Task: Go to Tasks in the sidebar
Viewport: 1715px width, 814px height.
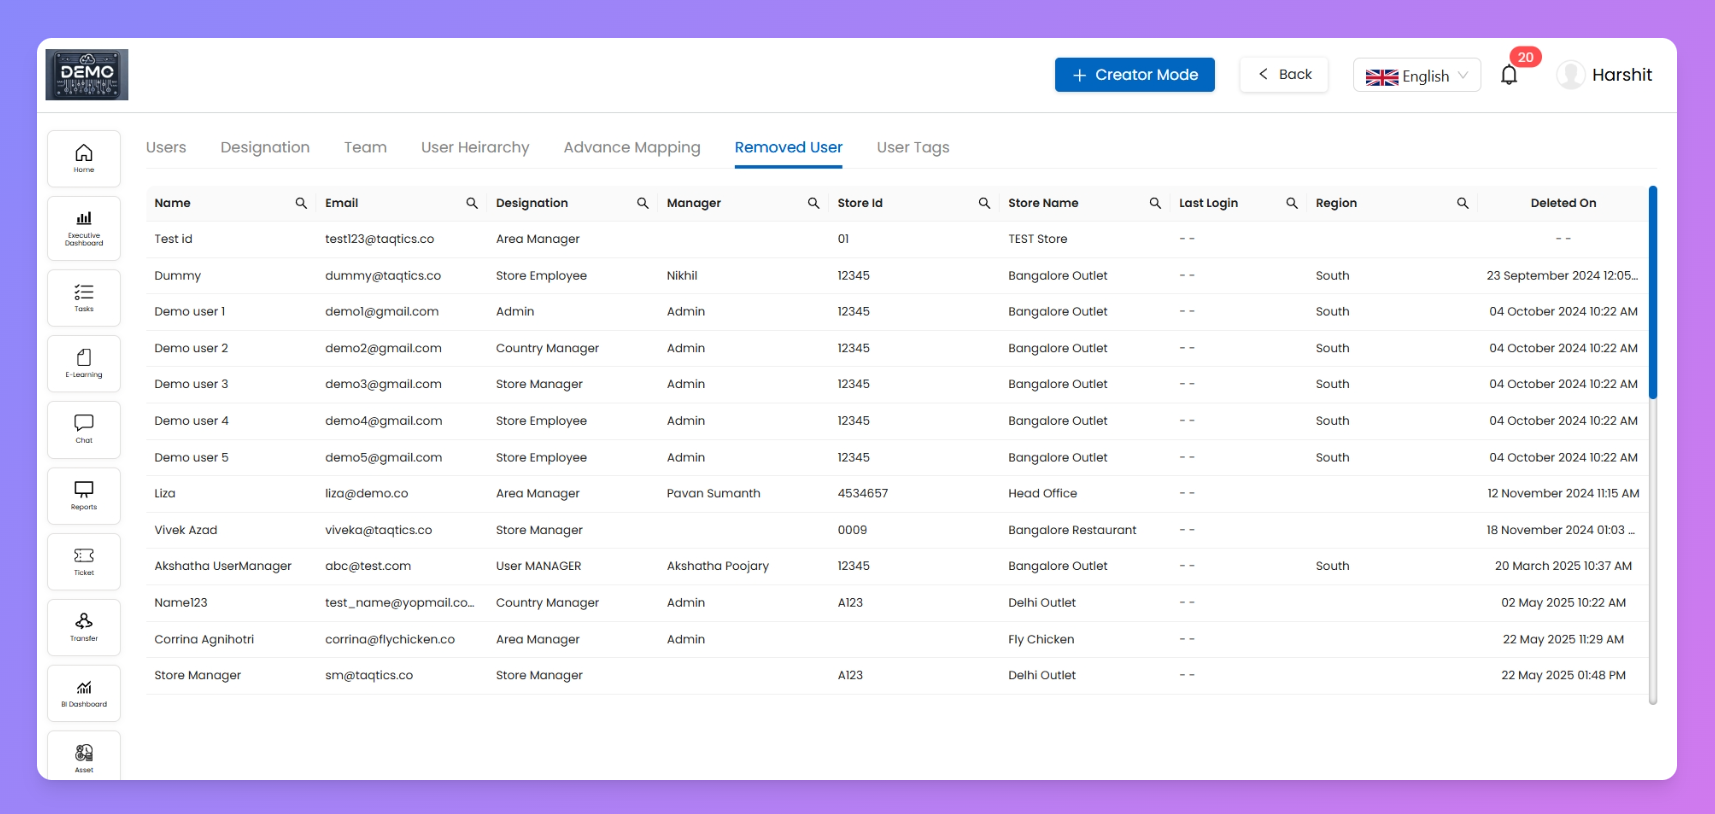Action: tap(84, 297)
